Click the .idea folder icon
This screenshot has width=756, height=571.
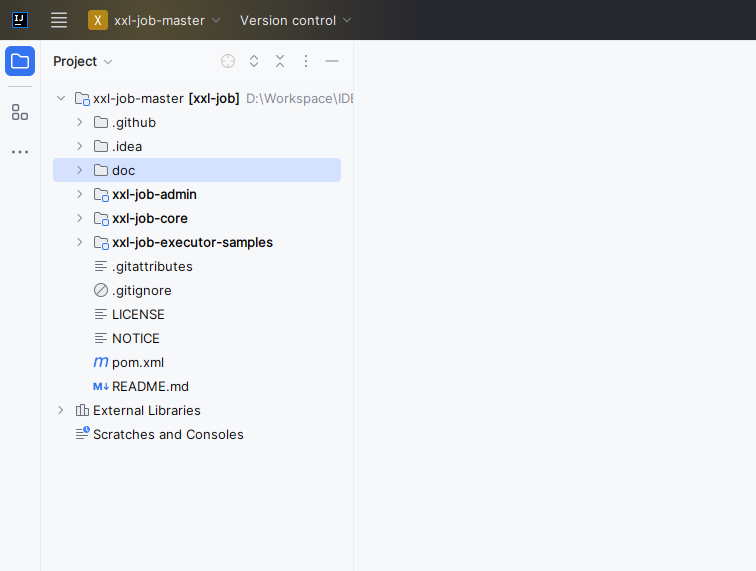click(101, 146)
